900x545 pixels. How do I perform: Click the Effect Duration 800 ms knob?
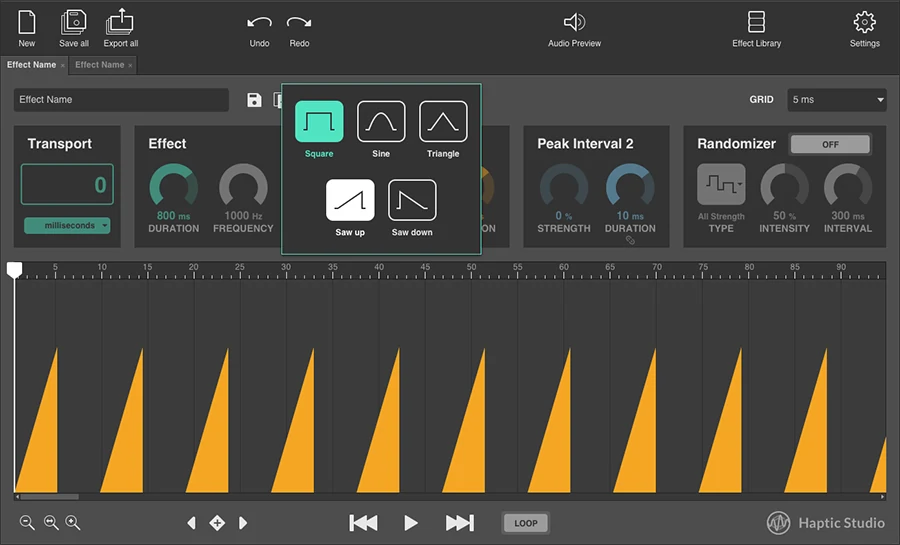click(x=173, y=186)
